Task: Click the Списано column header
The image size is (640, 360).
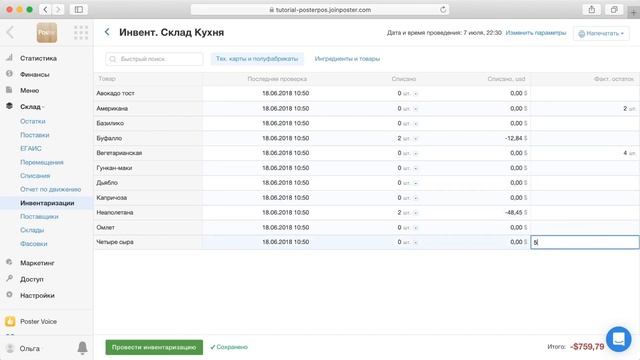Action: 403,79
